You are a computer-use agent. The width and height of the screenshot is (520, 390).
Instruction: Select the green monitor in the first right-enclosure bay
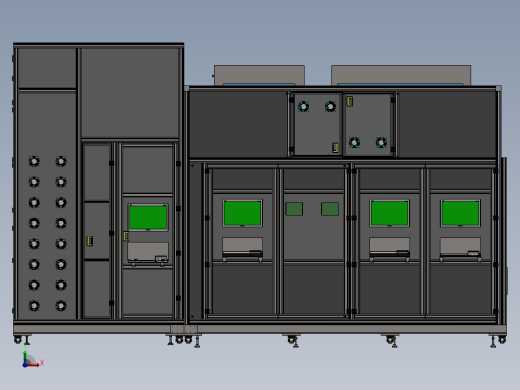(x=242, y=213)
